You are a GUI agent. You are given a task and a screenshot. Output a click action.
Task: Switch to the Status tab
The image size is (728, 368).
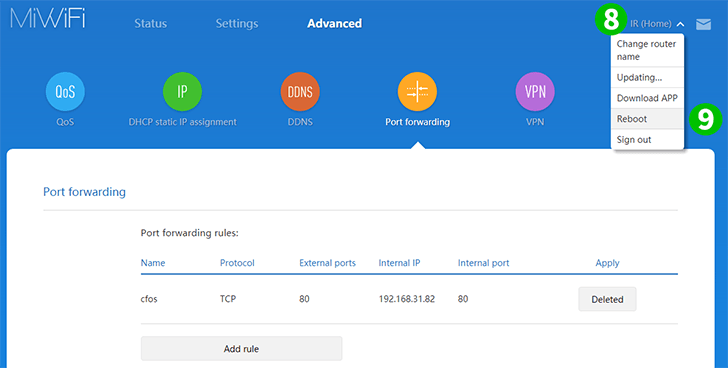[150, 24]
